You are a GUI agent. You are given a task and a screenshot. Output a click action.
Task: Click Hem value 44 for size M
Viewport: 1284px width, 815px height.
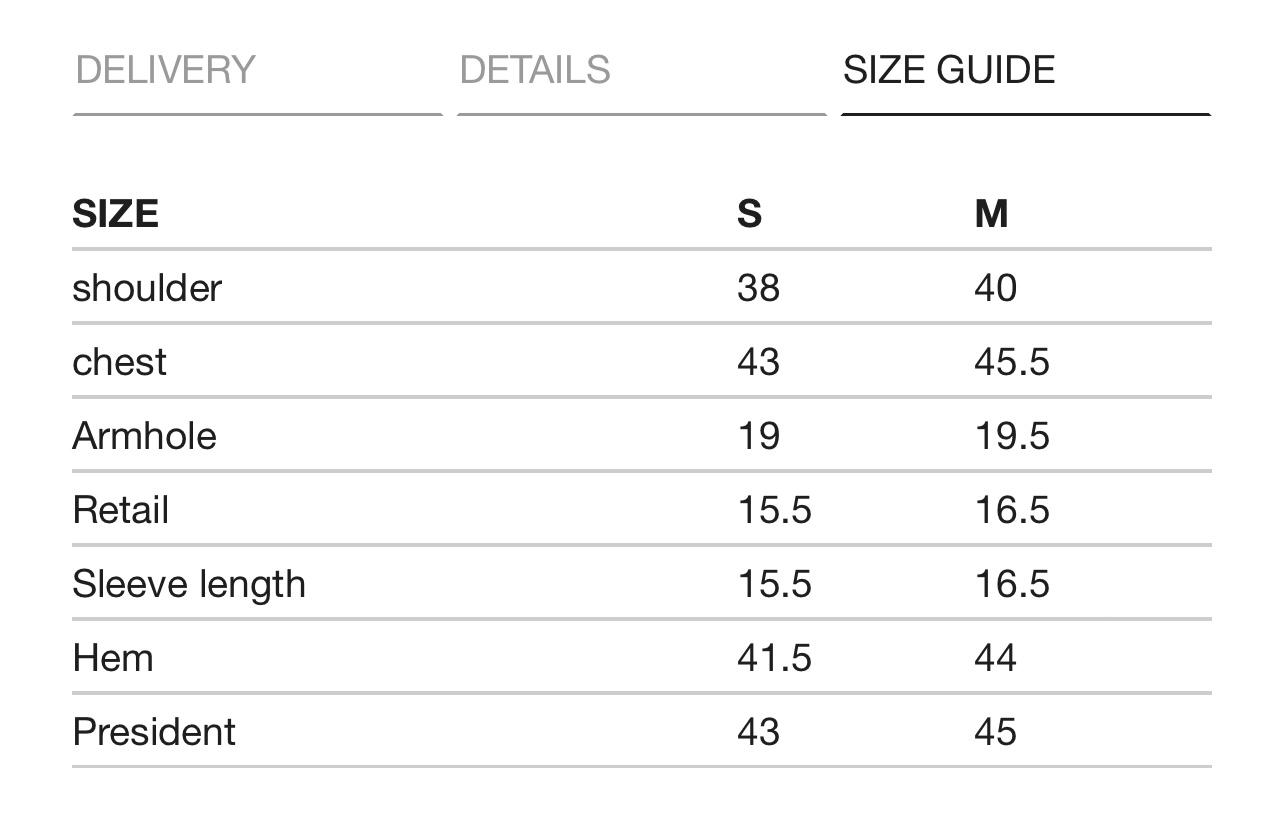[995, 658]
